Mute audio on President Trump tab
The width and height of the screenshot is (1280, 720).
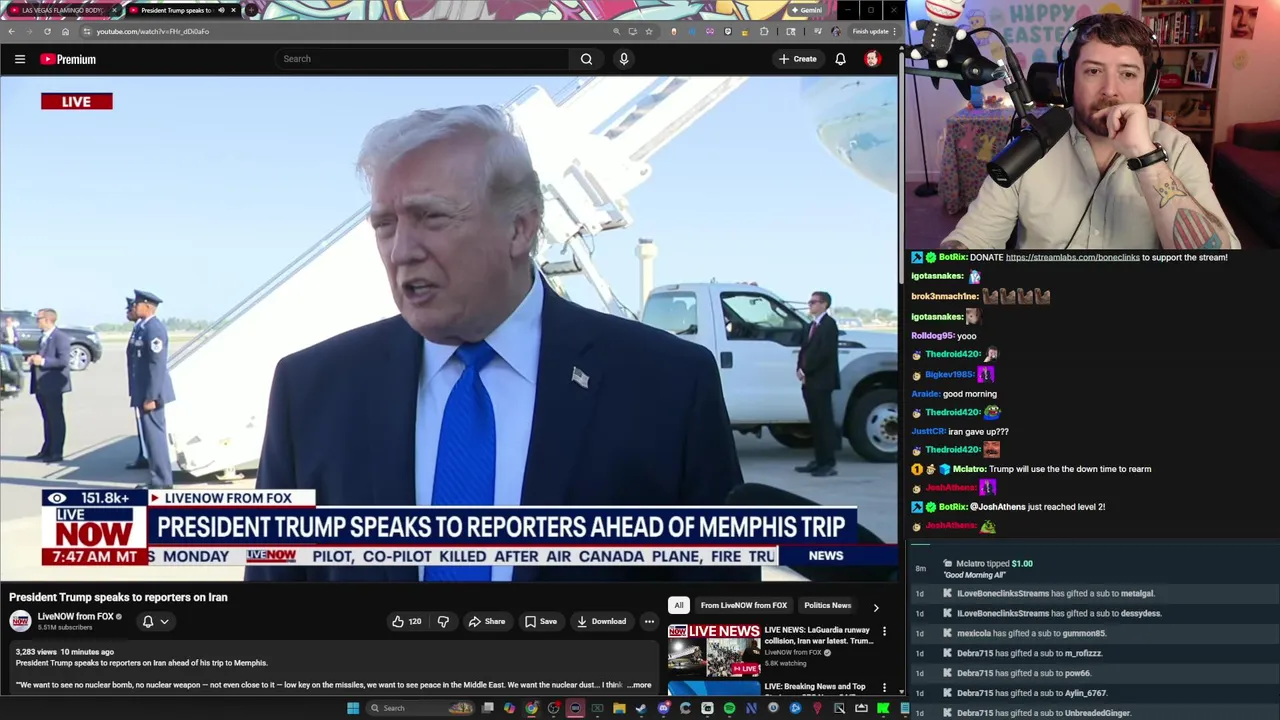pos(221,10)
